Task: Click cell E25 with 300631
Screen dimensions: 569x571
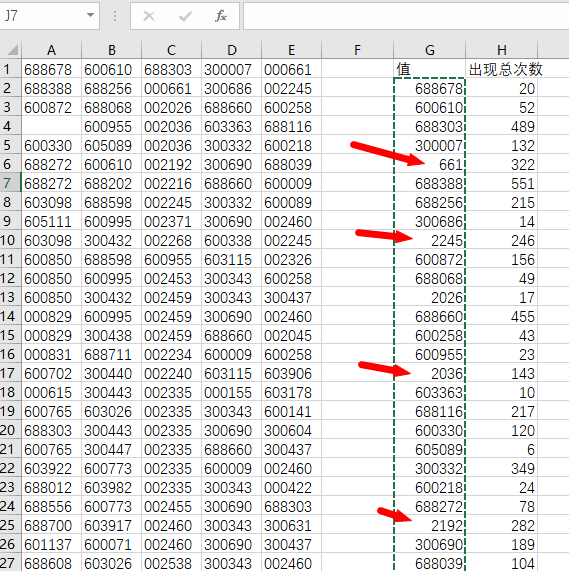Action: [x=291, y=525]
